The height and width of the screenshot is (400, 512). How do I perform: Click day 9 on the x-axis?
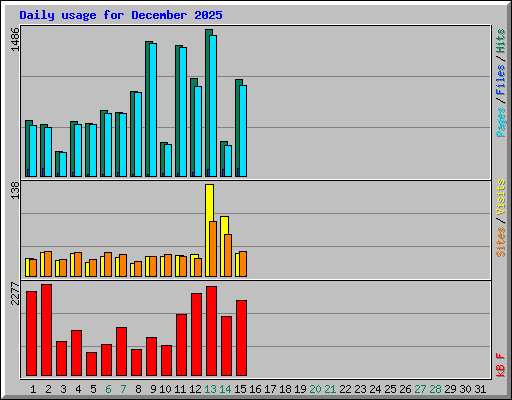pos(153,389)
